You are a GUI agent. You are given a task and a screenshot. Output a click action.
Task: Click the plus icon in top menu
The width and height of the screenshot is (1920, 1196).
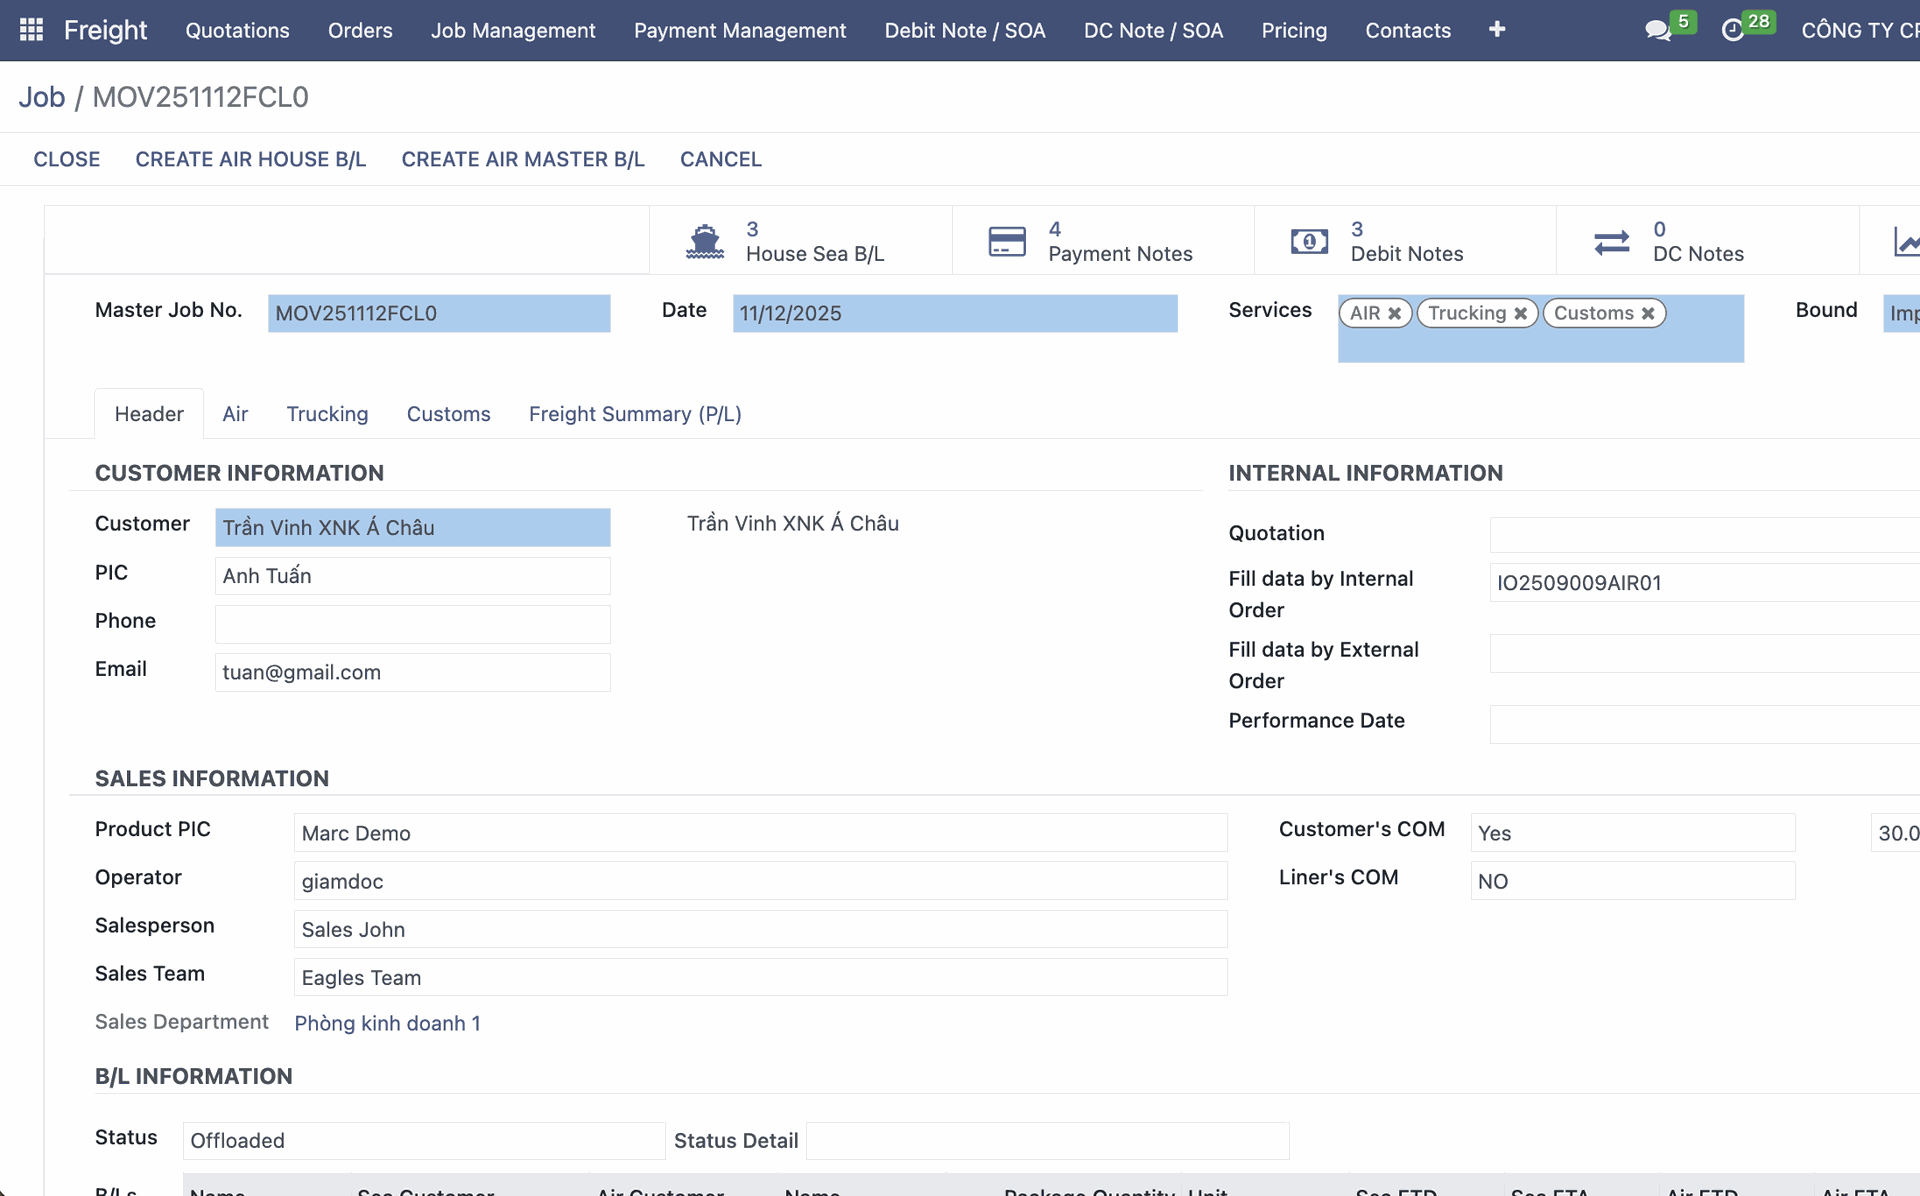tap(1496, 30)
